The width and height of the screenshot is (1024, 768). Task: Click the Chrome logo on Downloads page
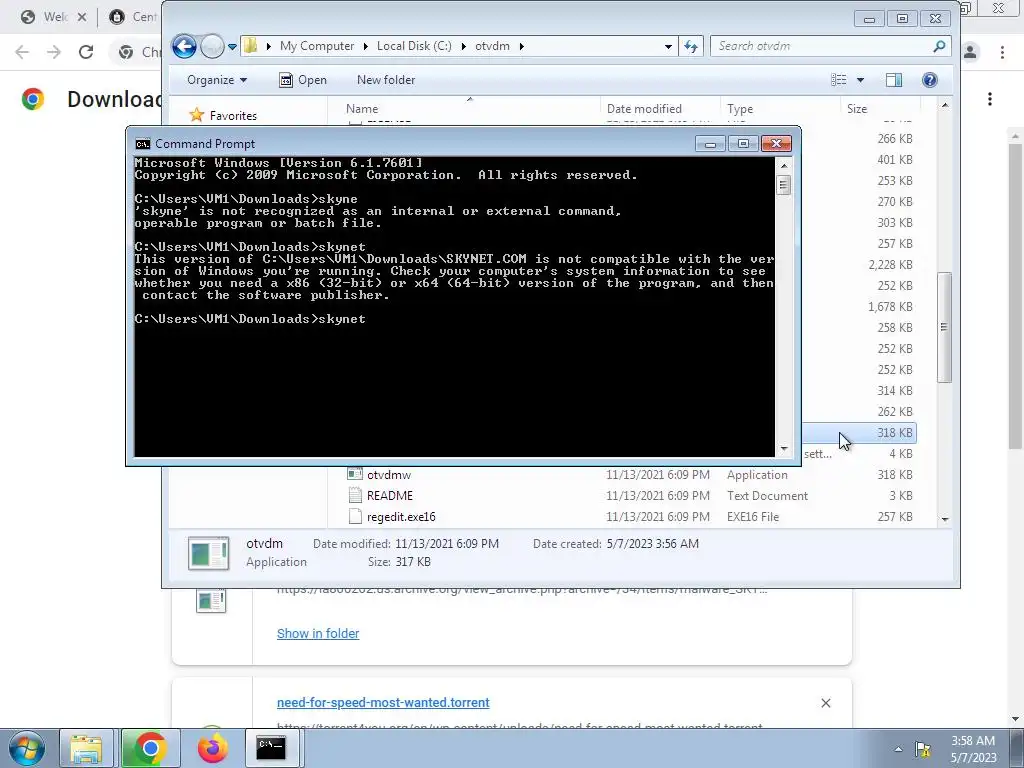click(x=33, y=99)
